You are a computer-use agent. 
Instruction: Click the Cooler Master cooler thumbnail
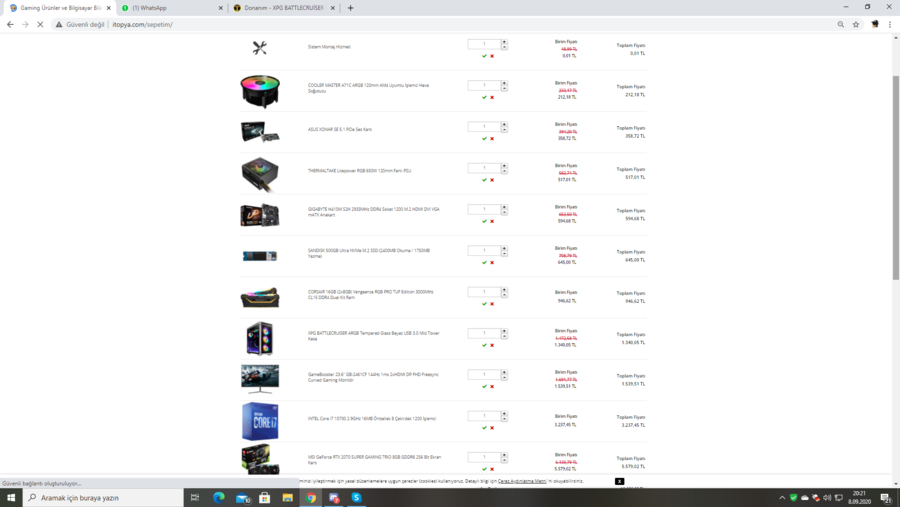click(x=260, y=91)
